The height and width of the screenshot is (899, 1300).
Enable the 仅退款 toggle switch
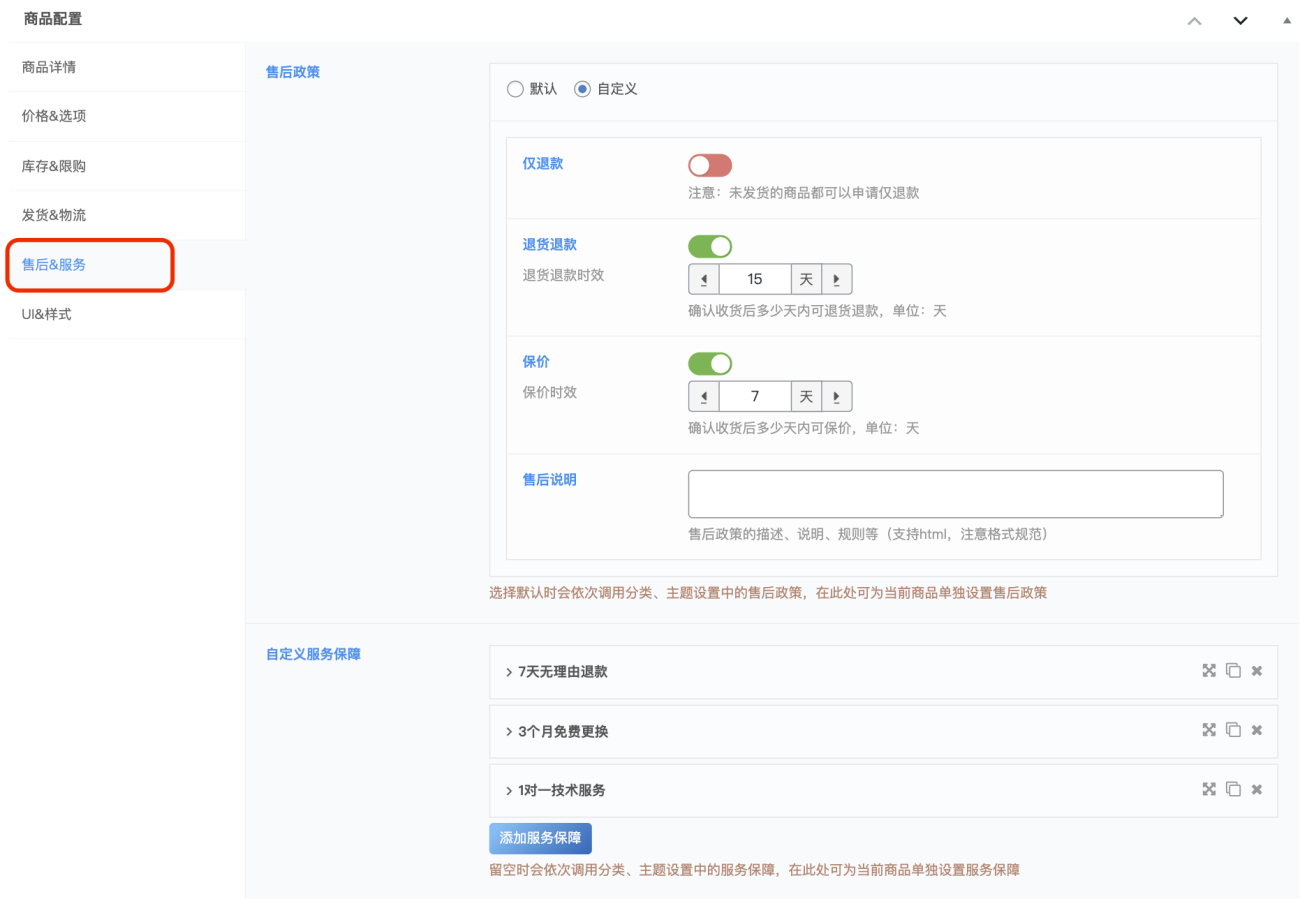[709, 165]
